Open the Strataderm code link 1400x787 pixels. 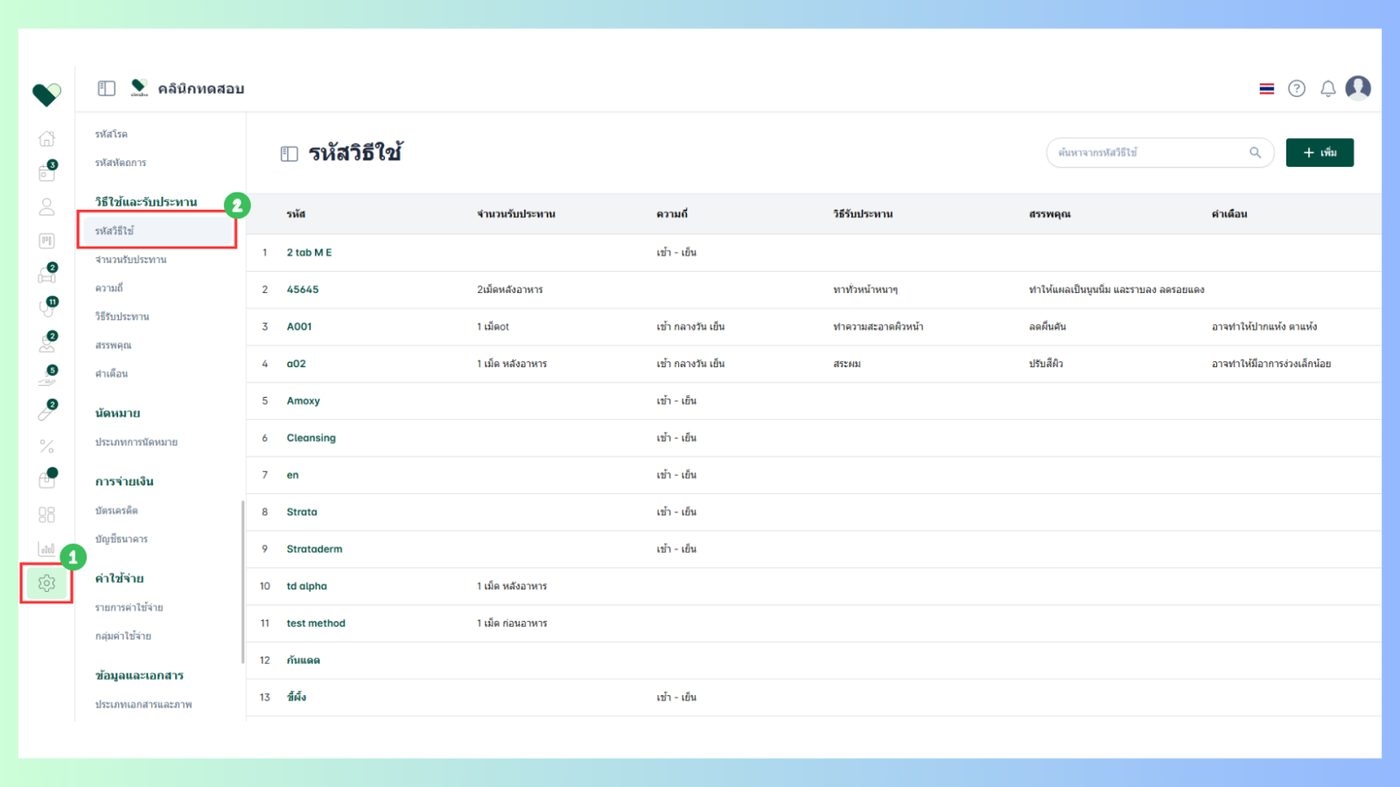point(314,549)
